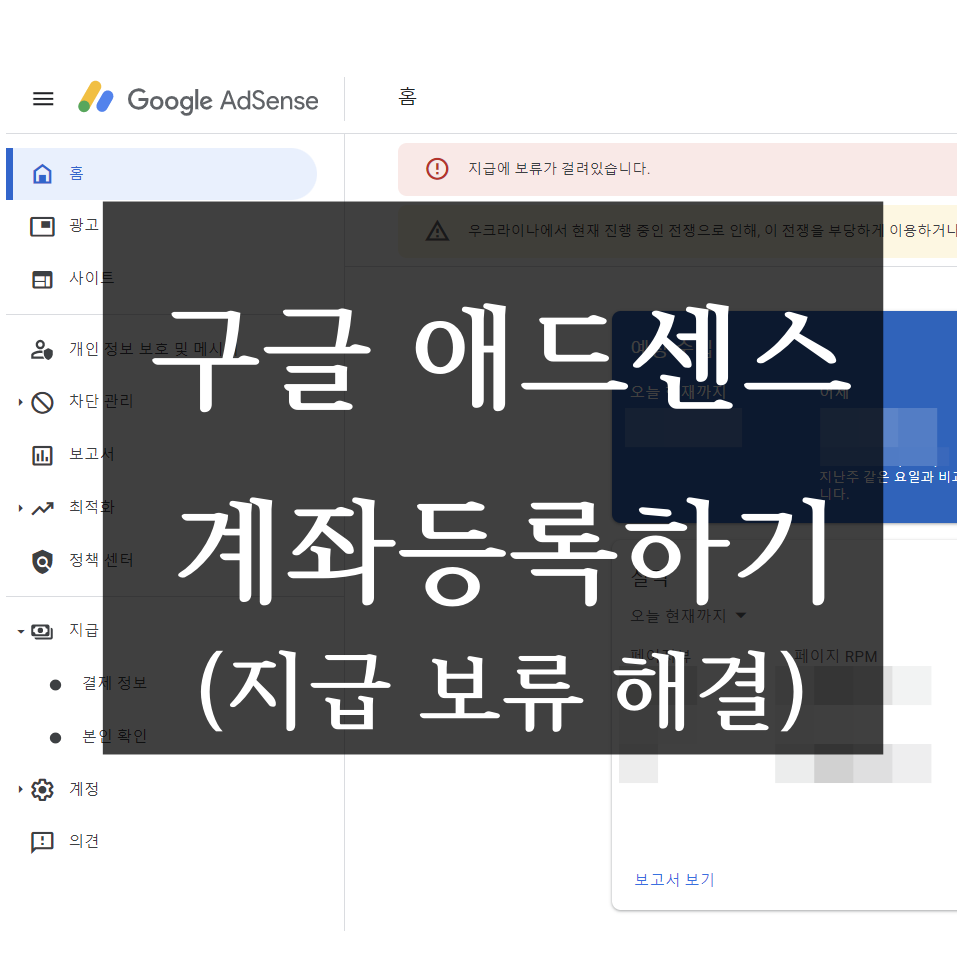Screen dimensions: 957x957
Task: Click the Ukraine war notice banner
Action: coord(677,231)
